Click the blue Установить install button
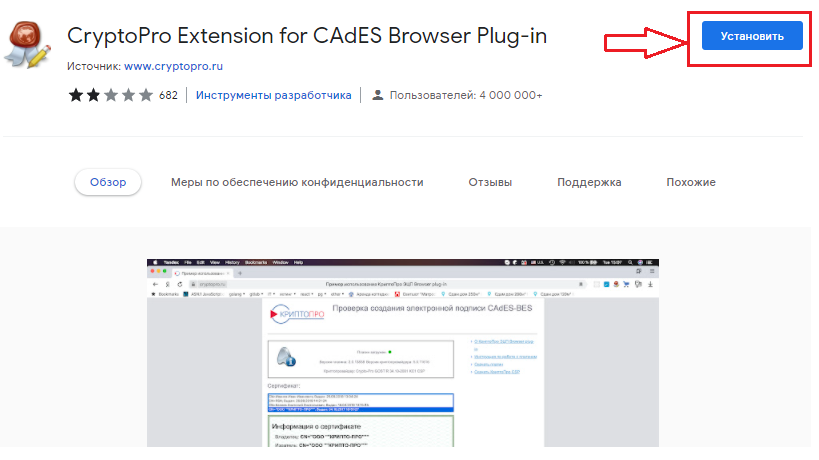 pyautogui.click(x=752, y=36)
